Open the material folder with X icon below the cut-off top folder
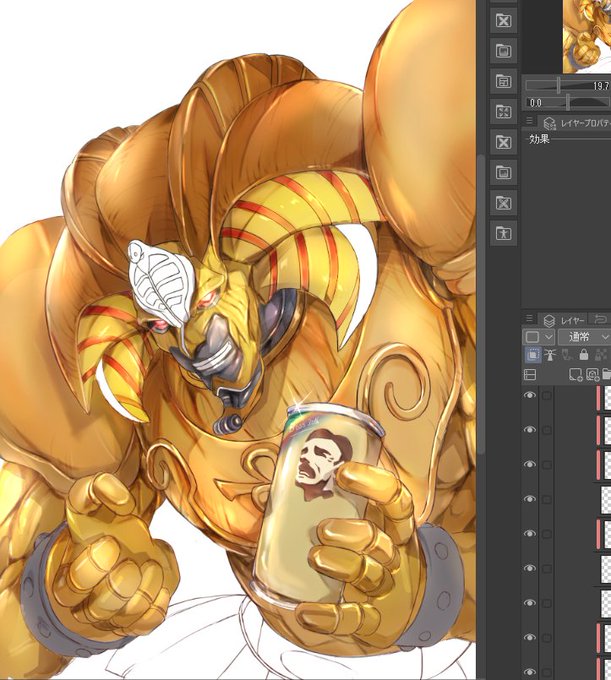611x680 pixels. [x=503, y=20]
